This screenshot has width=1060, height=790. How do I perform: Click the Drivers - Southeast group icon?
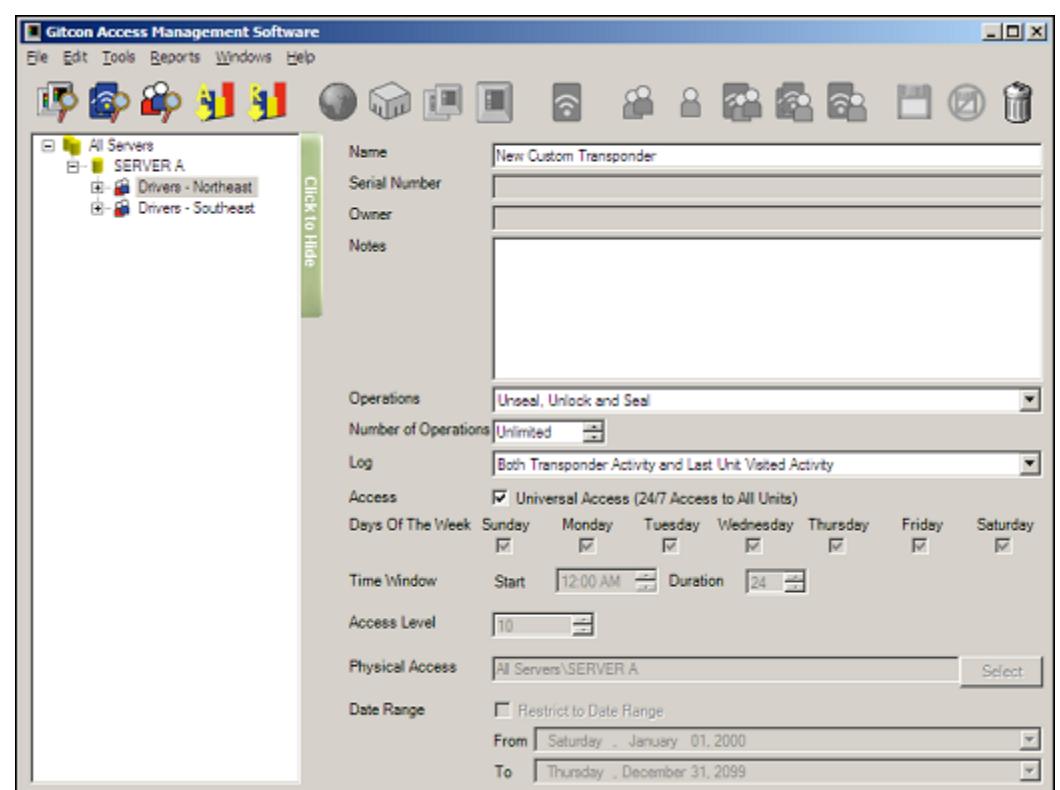click(x=122, y=208)
